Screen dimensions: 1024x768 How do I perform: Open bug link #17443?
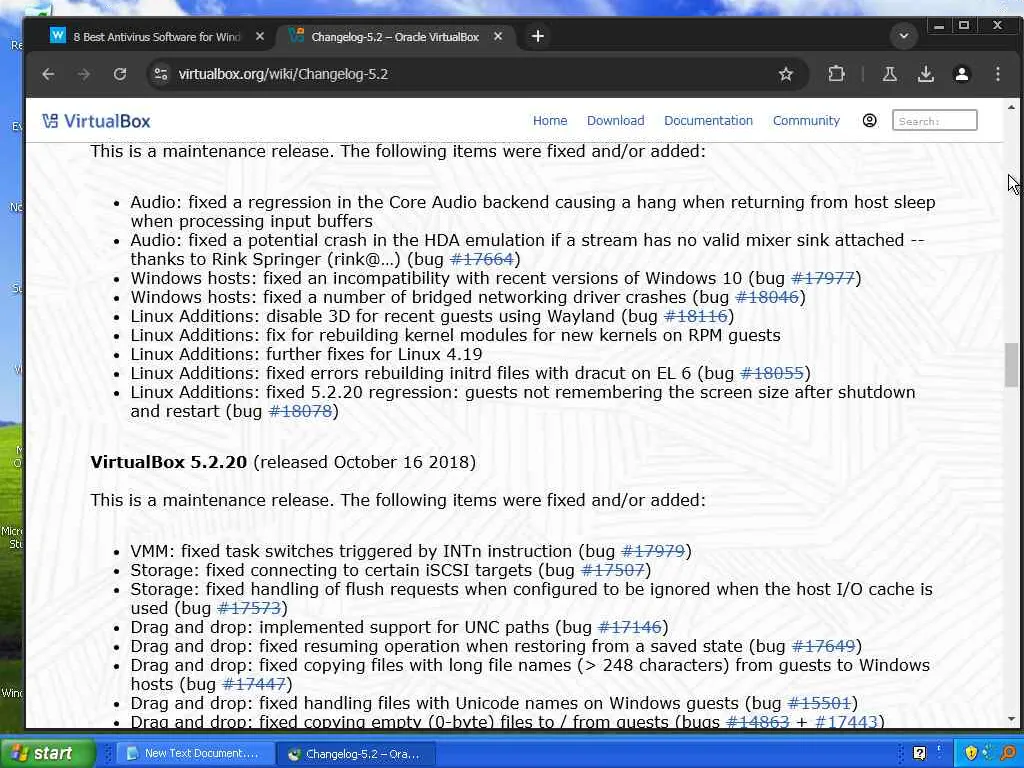coord(846,722)
